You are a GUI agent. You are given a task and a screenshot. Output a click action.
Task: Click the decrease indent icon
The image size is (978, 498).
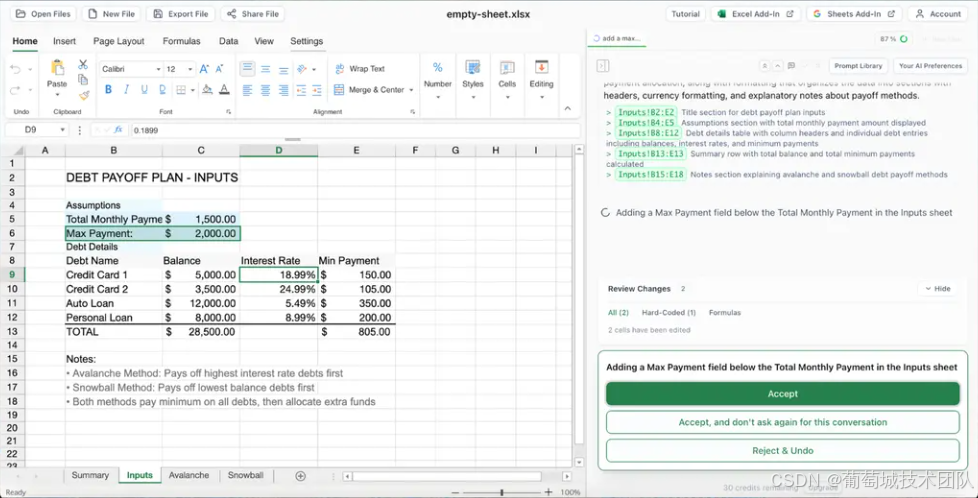pos(302,90)
